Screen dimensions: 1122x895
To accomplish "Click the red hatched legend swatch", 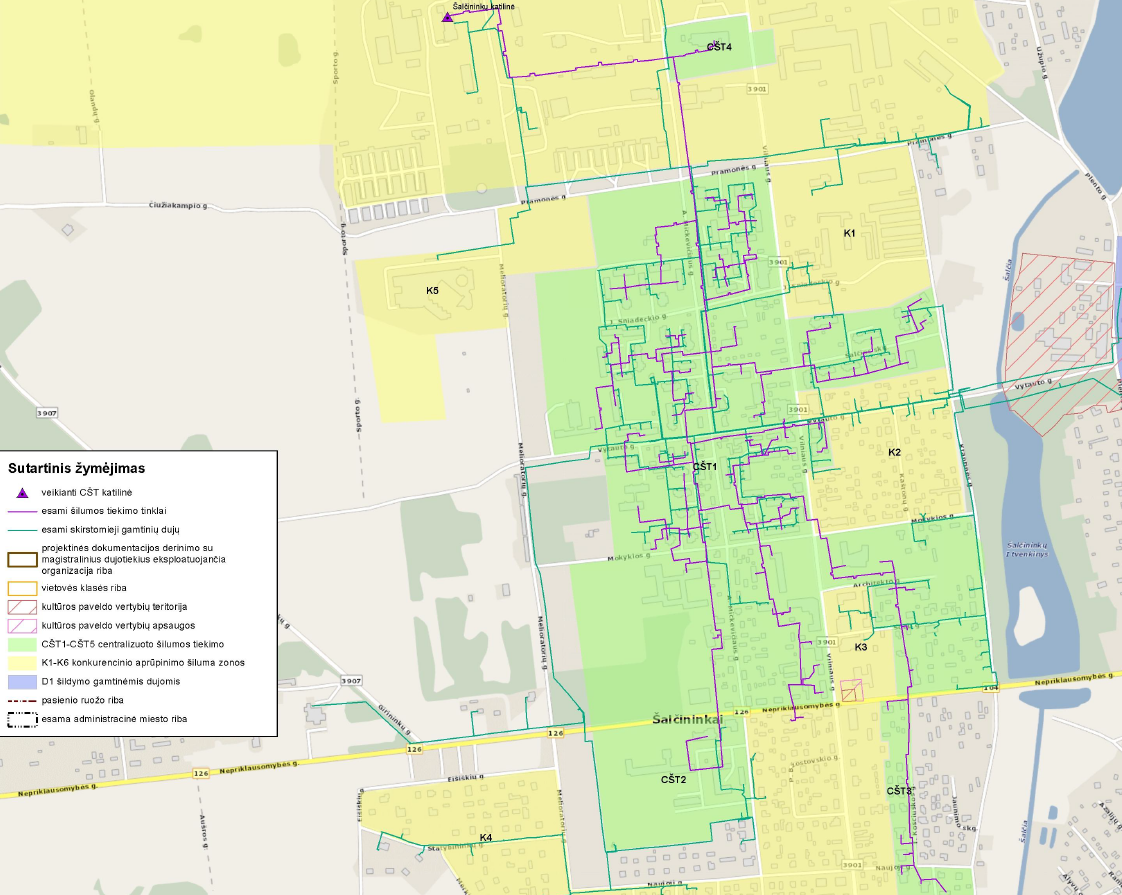I will [x=22, y=607].
